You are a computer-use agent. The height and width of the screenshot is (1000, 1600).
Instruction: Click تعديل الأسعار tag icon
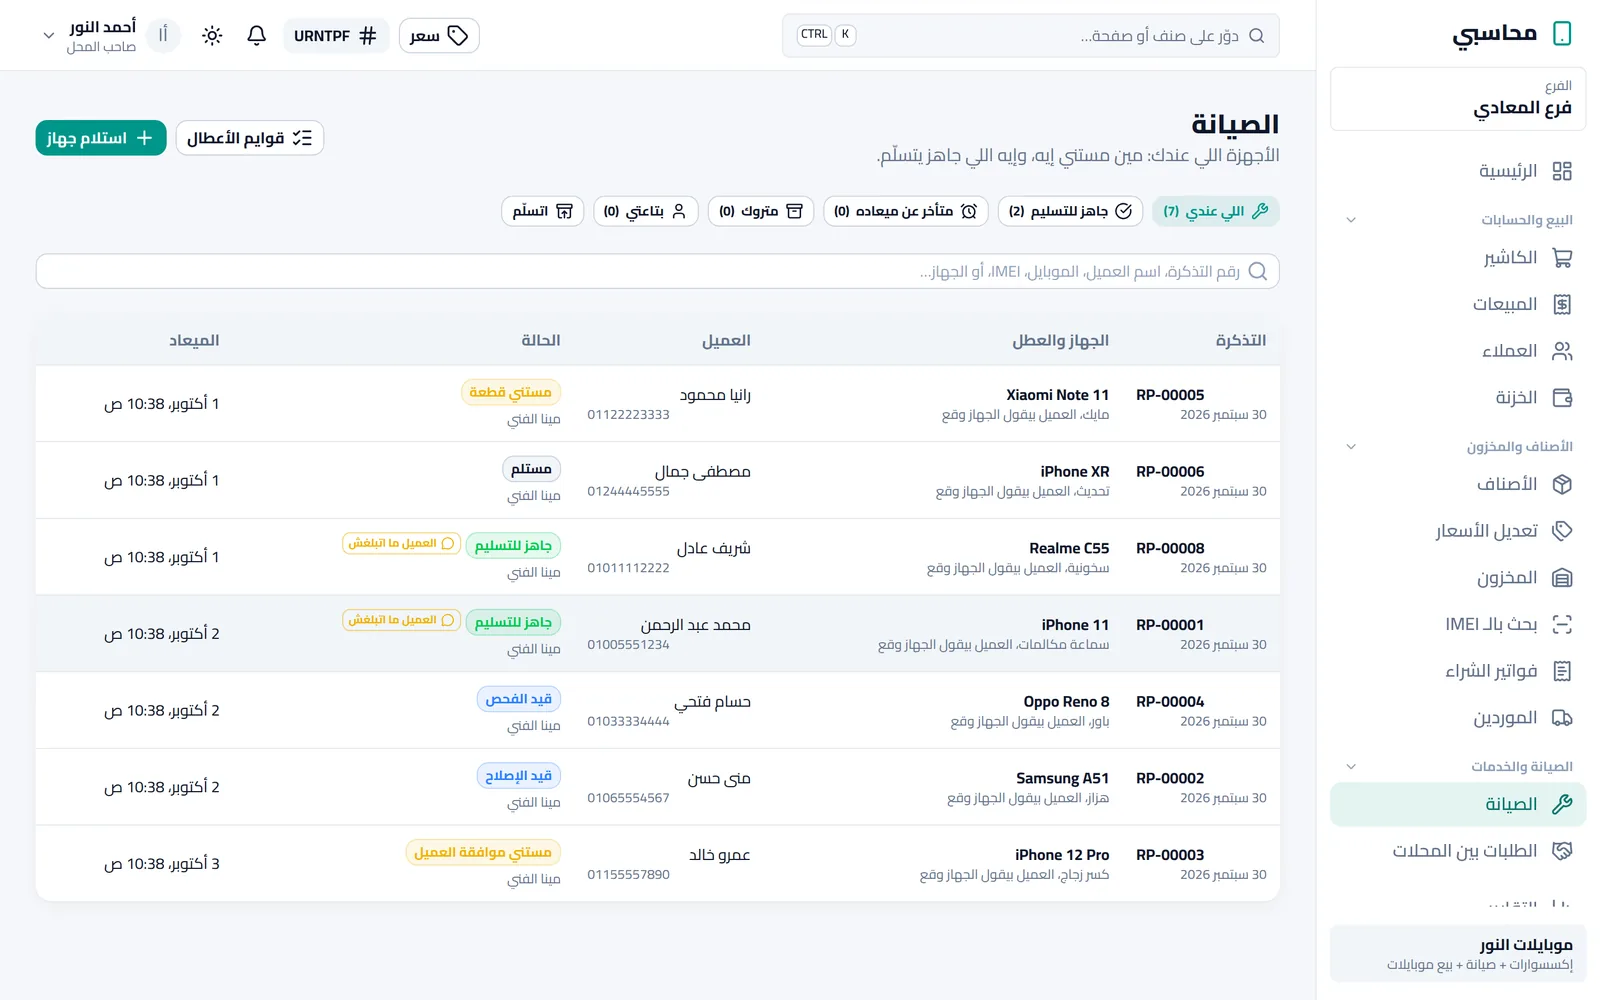coord(1562,531)
